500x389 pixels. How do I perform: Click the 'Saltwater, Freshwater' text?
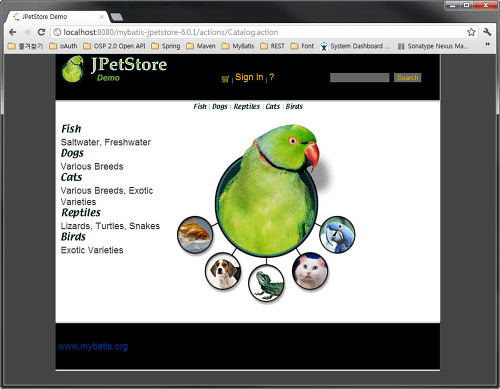[106, 142]
